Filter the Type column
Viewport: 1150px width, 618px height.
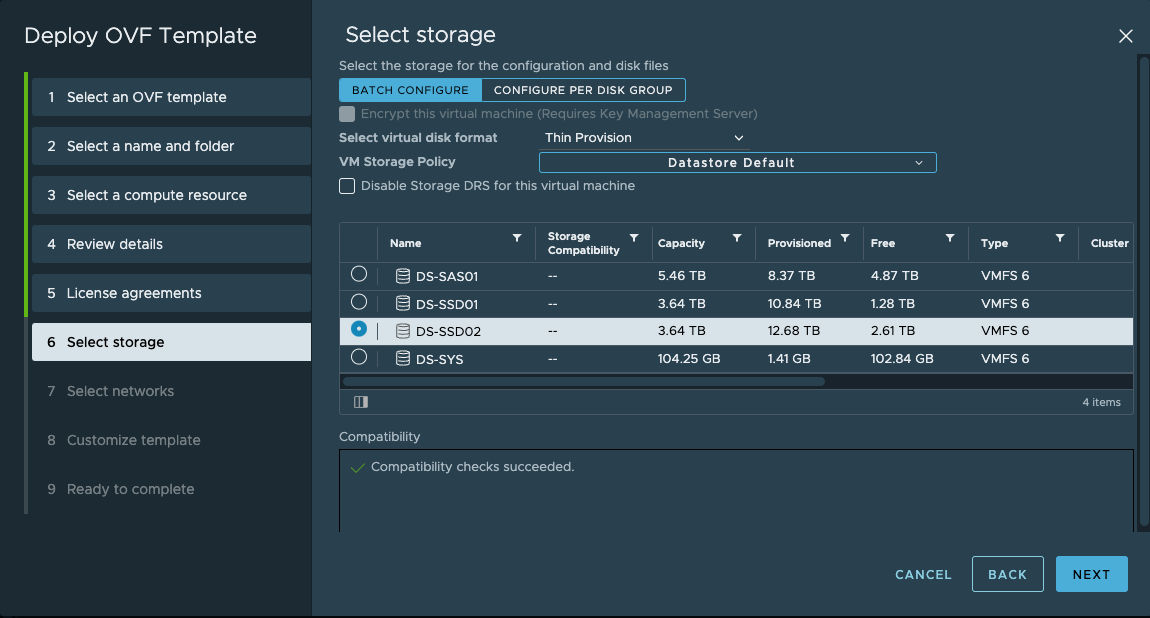tap(1060, 238)
